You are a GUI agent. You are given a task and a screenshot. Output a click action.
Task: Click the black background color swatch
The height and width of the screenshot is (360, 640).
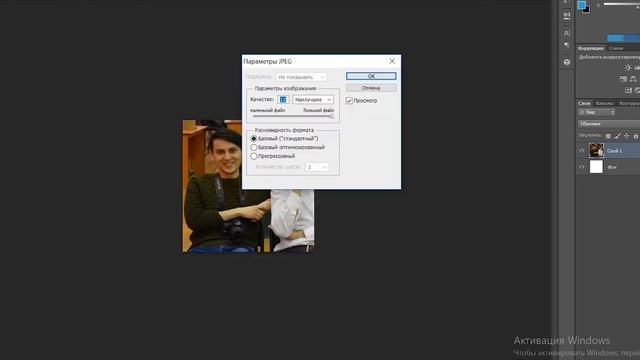click(587, 11)
